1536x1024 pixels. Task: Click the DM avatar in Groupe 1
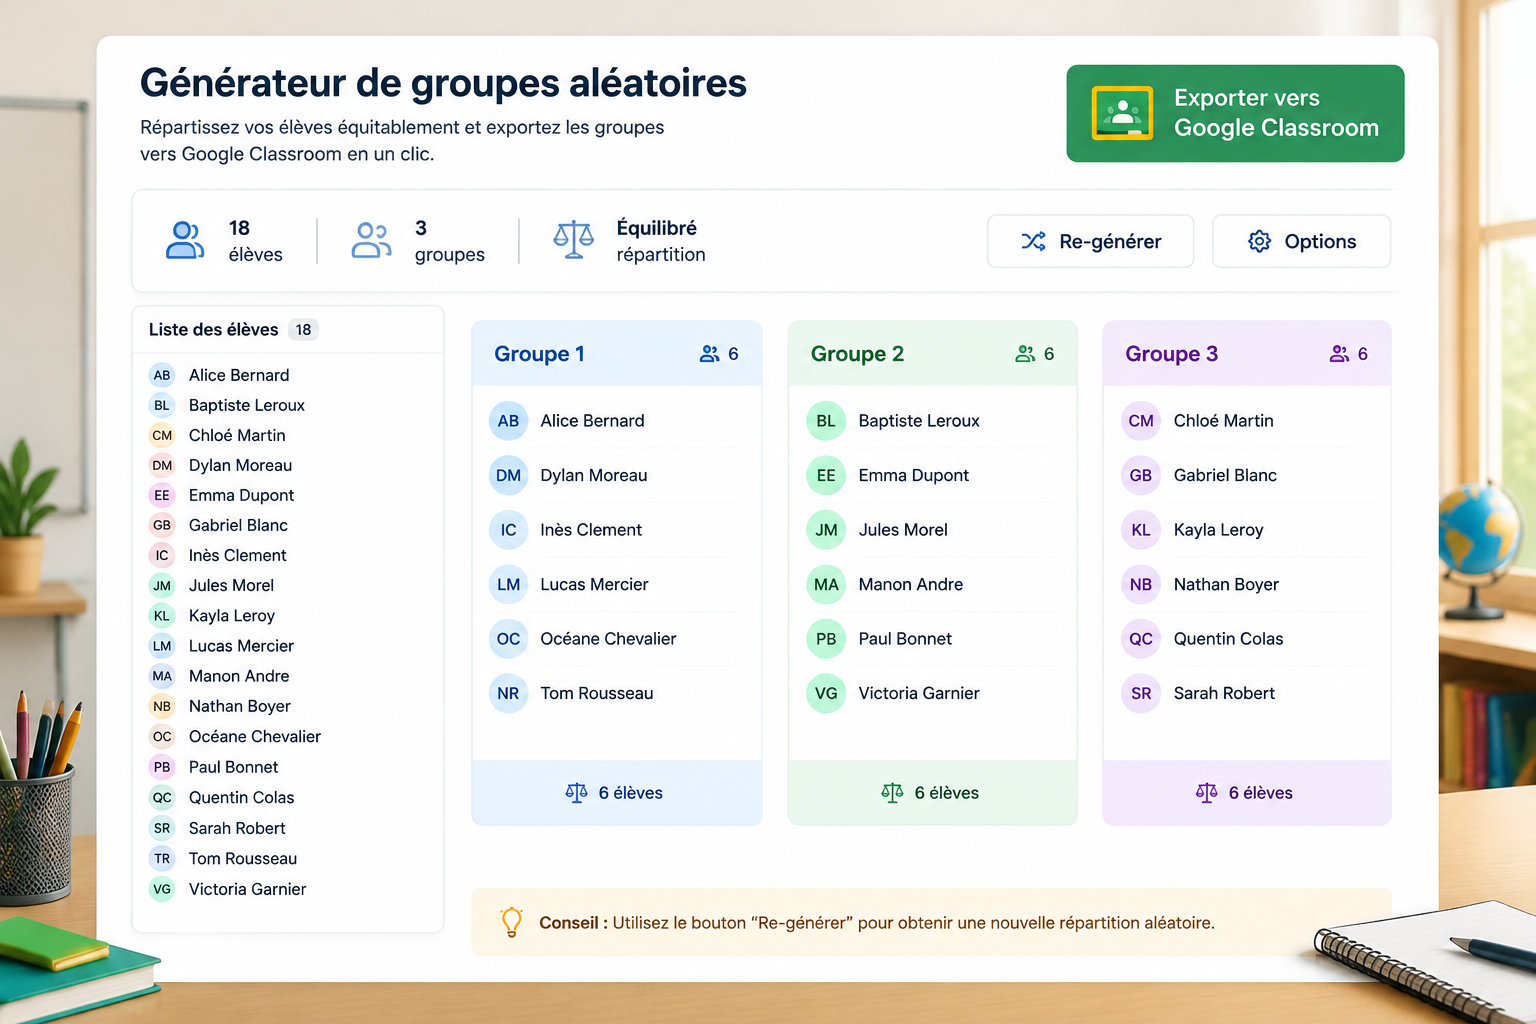(x=508, y=476)
